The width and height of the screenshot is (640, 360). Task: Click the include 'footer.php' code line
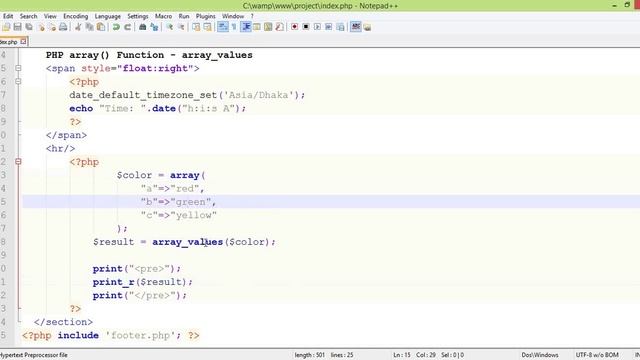coord(111,336)
